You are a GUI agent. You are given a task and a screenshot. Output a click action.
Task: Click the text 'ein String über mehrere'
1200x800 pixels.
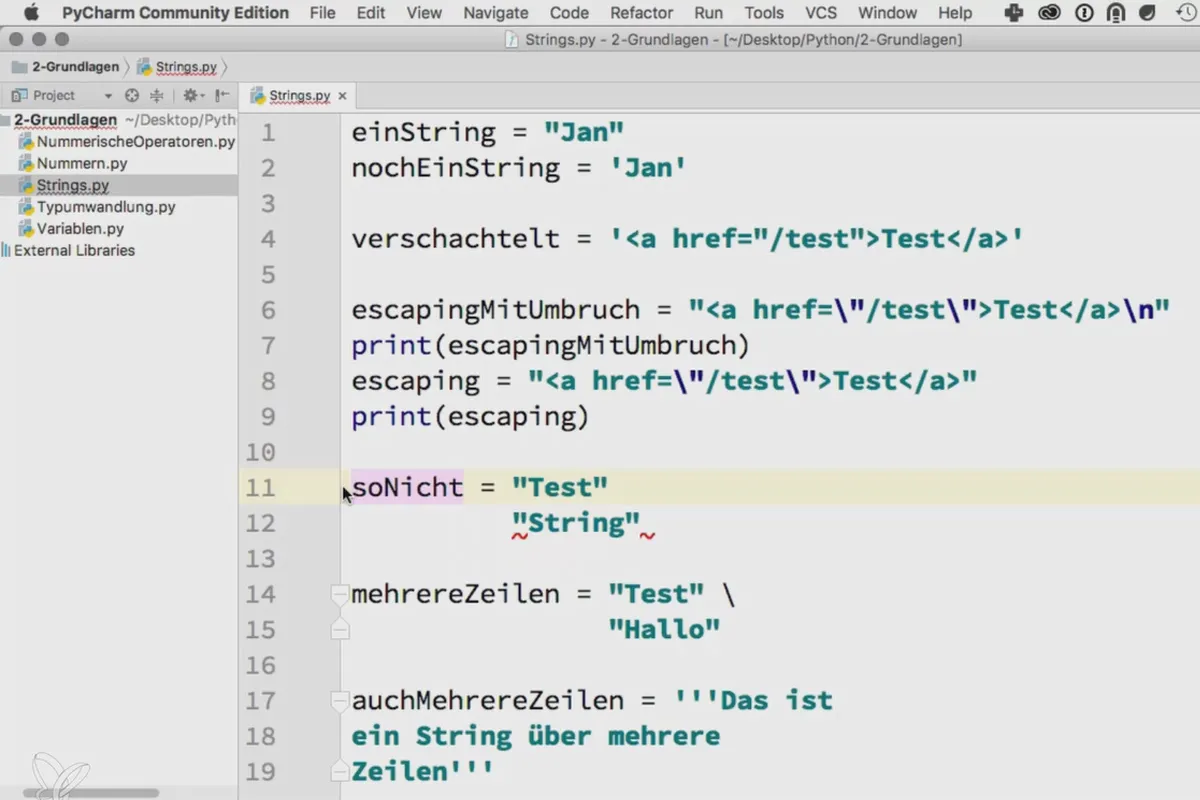pos(536,736)
